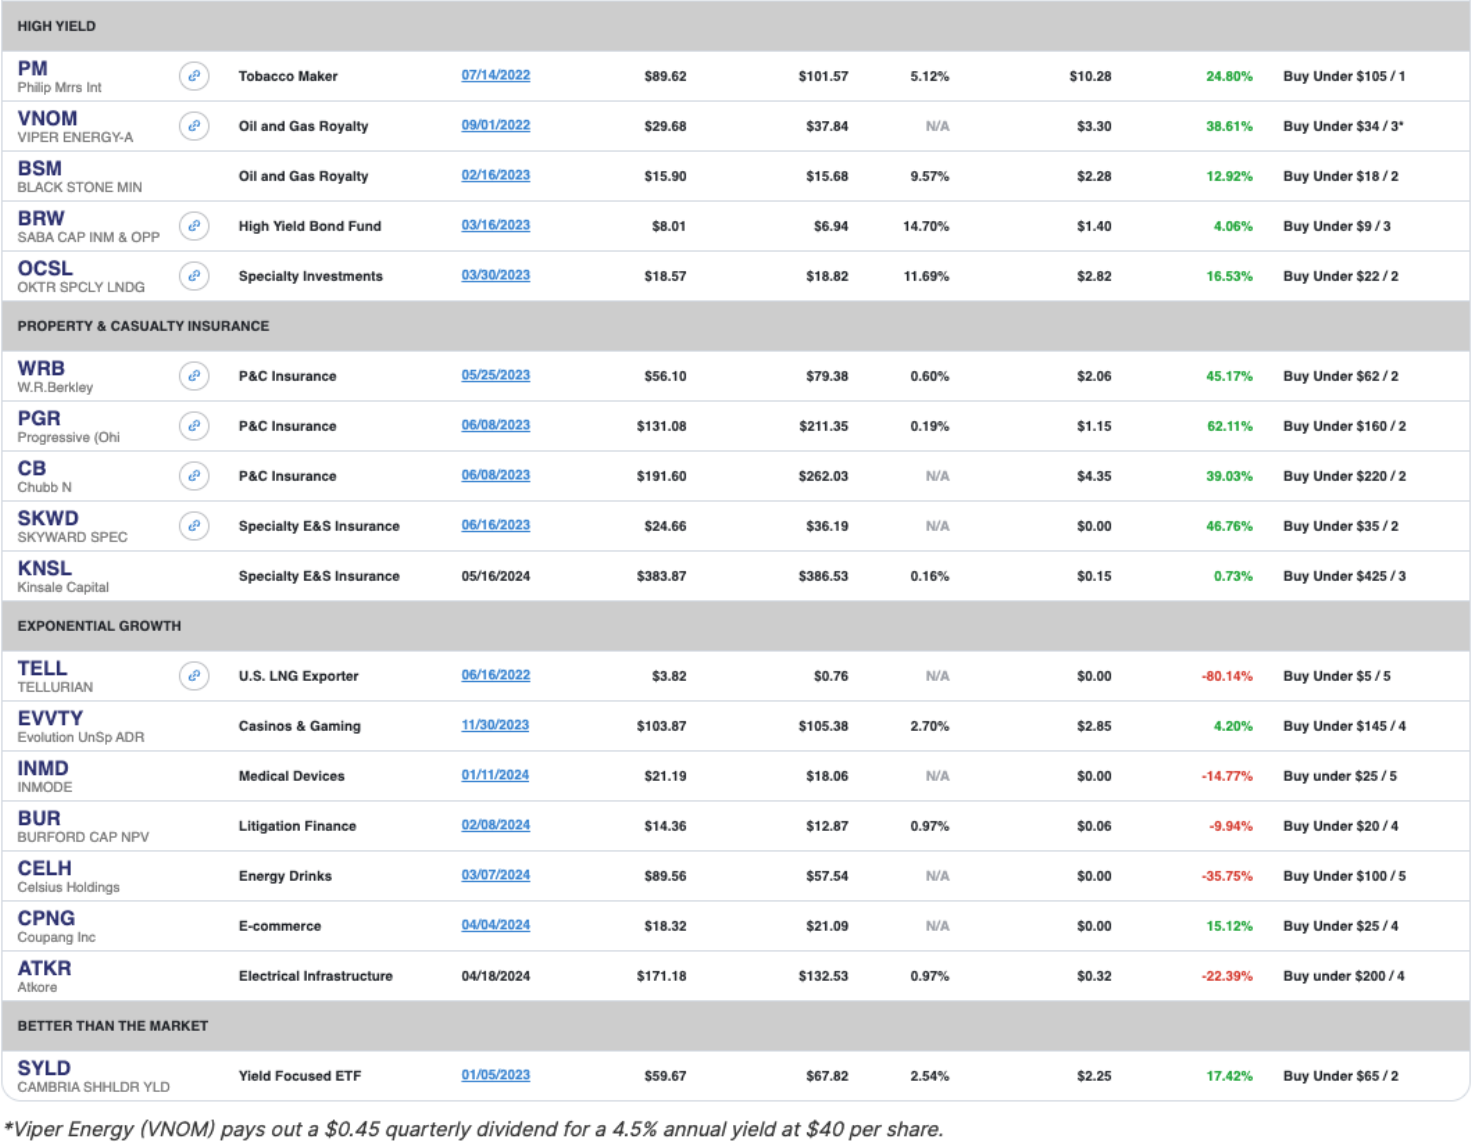Click the link icon beside BRW Saba Cap

(194, 226)
